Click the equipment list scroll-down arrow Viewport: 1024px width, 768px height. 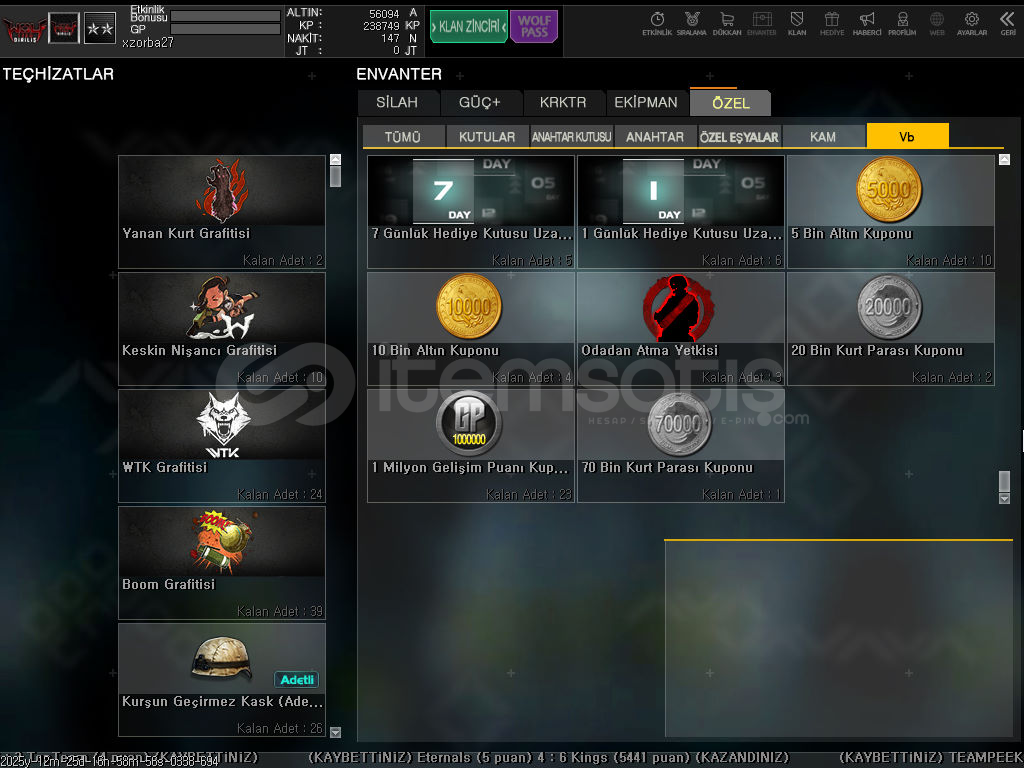[336, 732]
